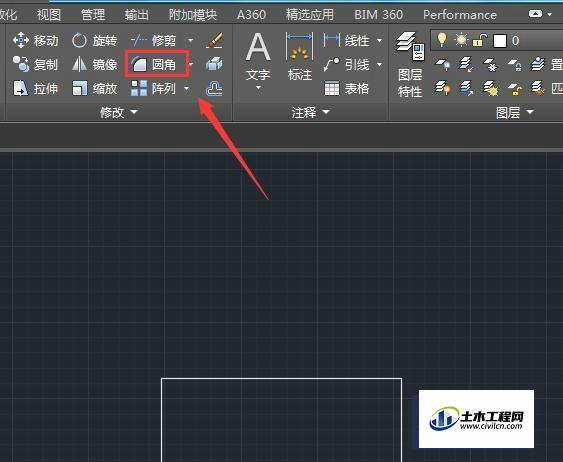The image size is (563, 462).
Task: Open the Output (输出) tab
Action: [136, 15]
